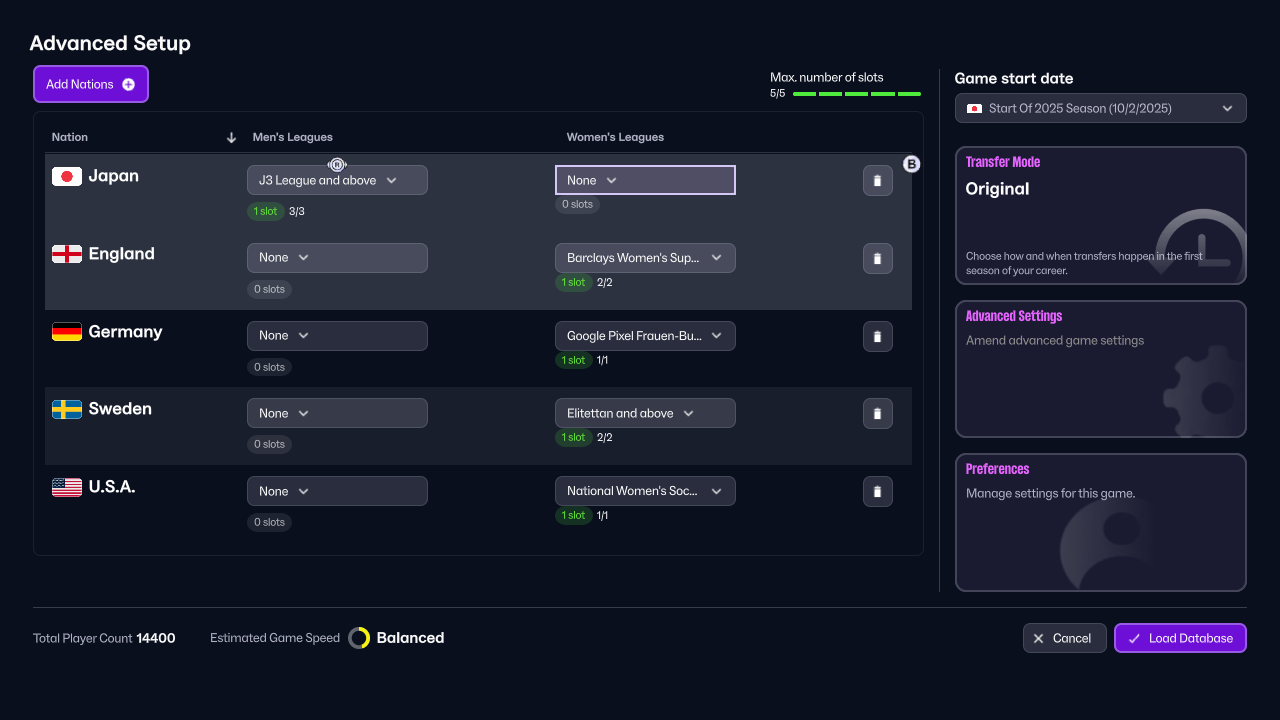Viewport: 1280px width, 720px height.
Task: Open Japan men's J3 League dropdown
Action: click(x=337, y=180)
